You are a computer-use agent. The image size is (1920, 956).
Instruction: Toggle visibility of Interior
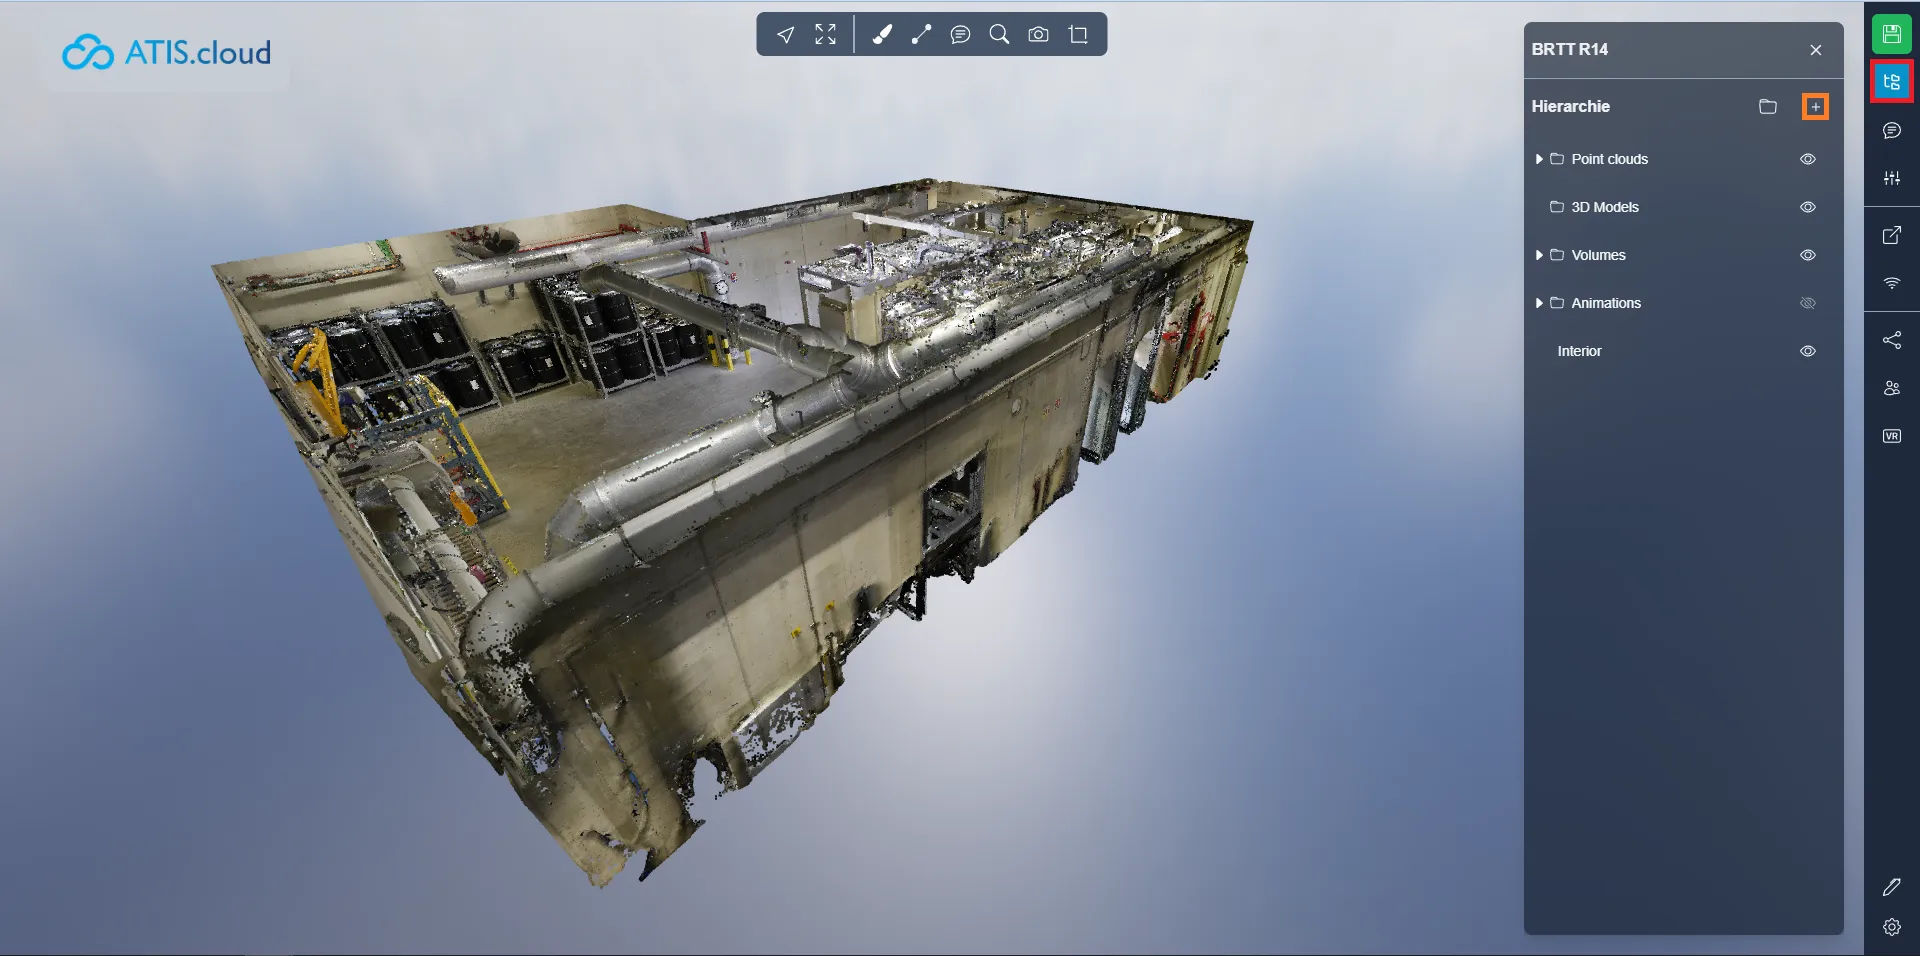click(x=1808, y=351)
